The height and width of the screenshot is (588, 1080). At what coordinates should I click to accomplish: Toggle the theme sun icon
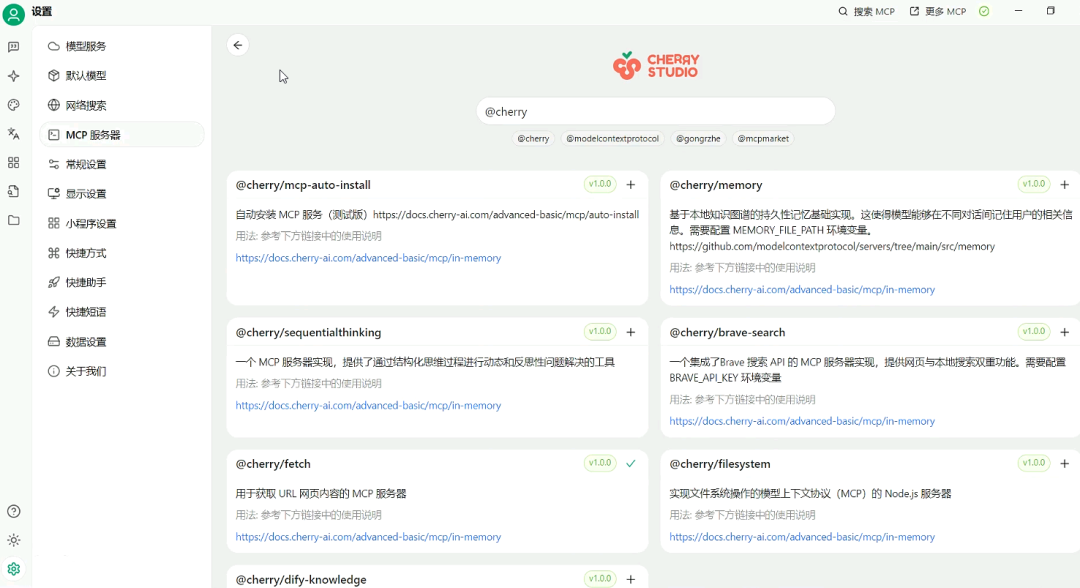(x=14, y=540)
